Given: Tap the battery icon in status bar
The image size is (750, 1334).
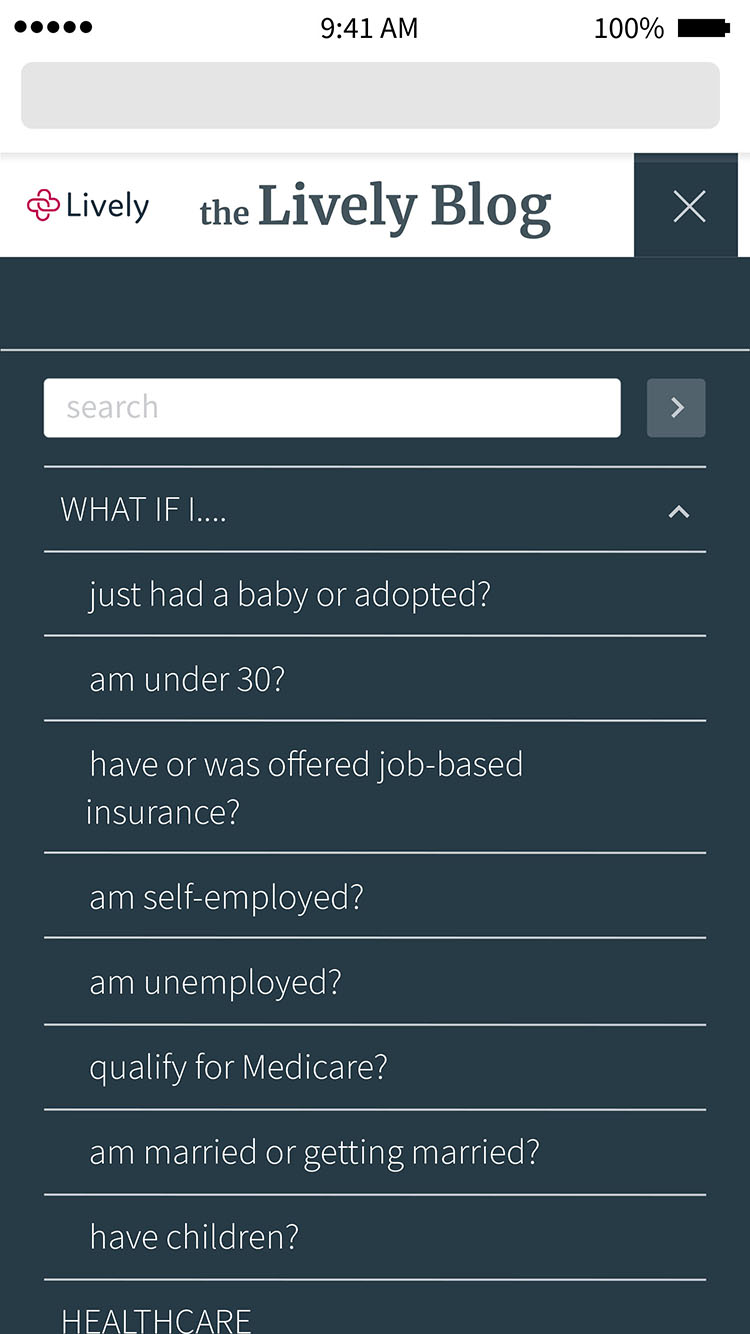Looking at the screenshot, I should [x=703, y=28].
